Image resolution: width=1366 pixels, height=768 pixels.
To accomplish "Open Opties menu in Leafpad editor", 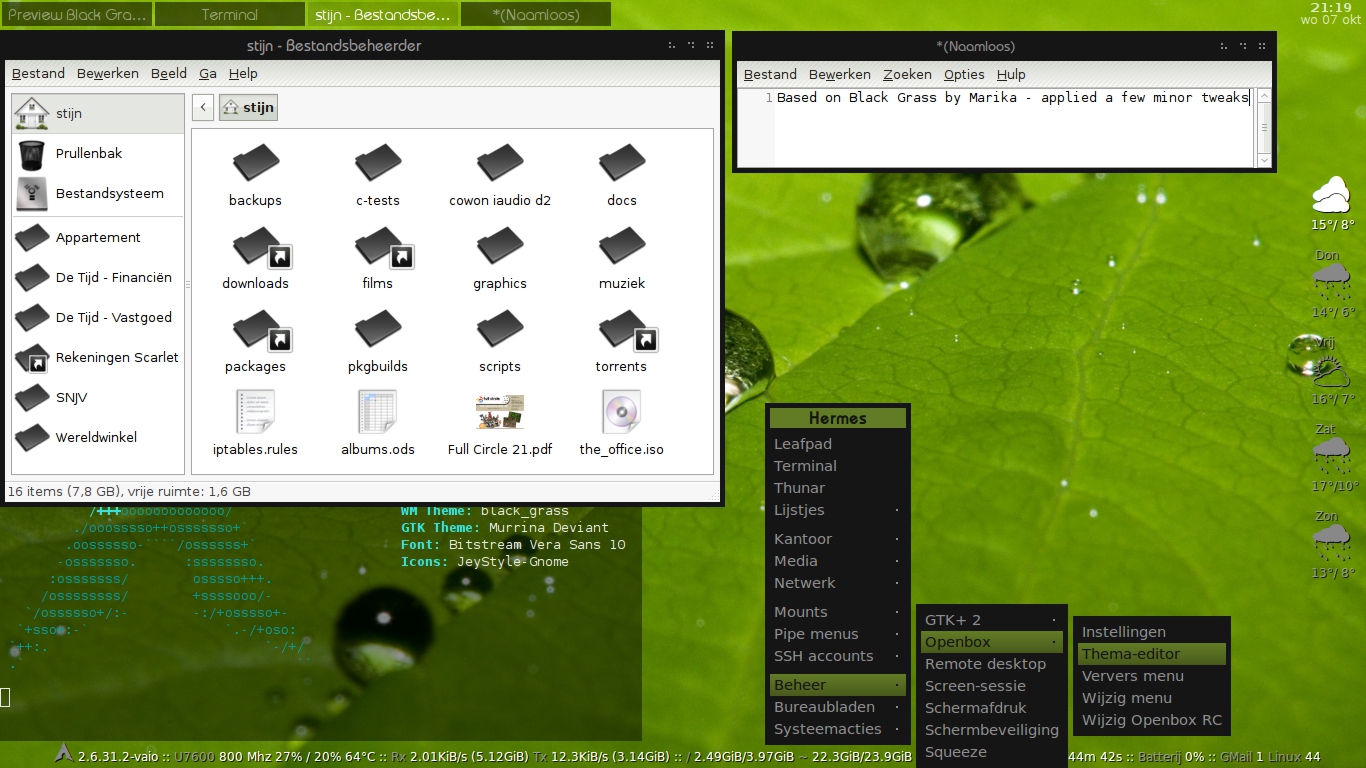I will [x=964, y=75].
